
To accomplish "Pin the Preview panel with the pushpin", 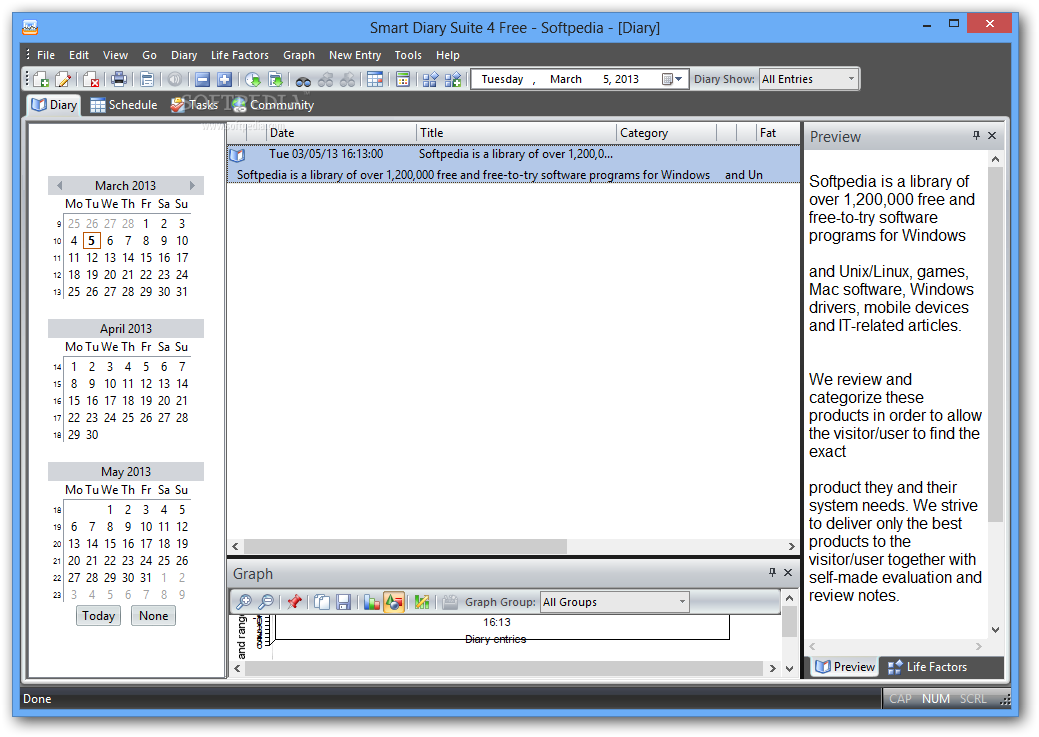I will tap(976, 135).
